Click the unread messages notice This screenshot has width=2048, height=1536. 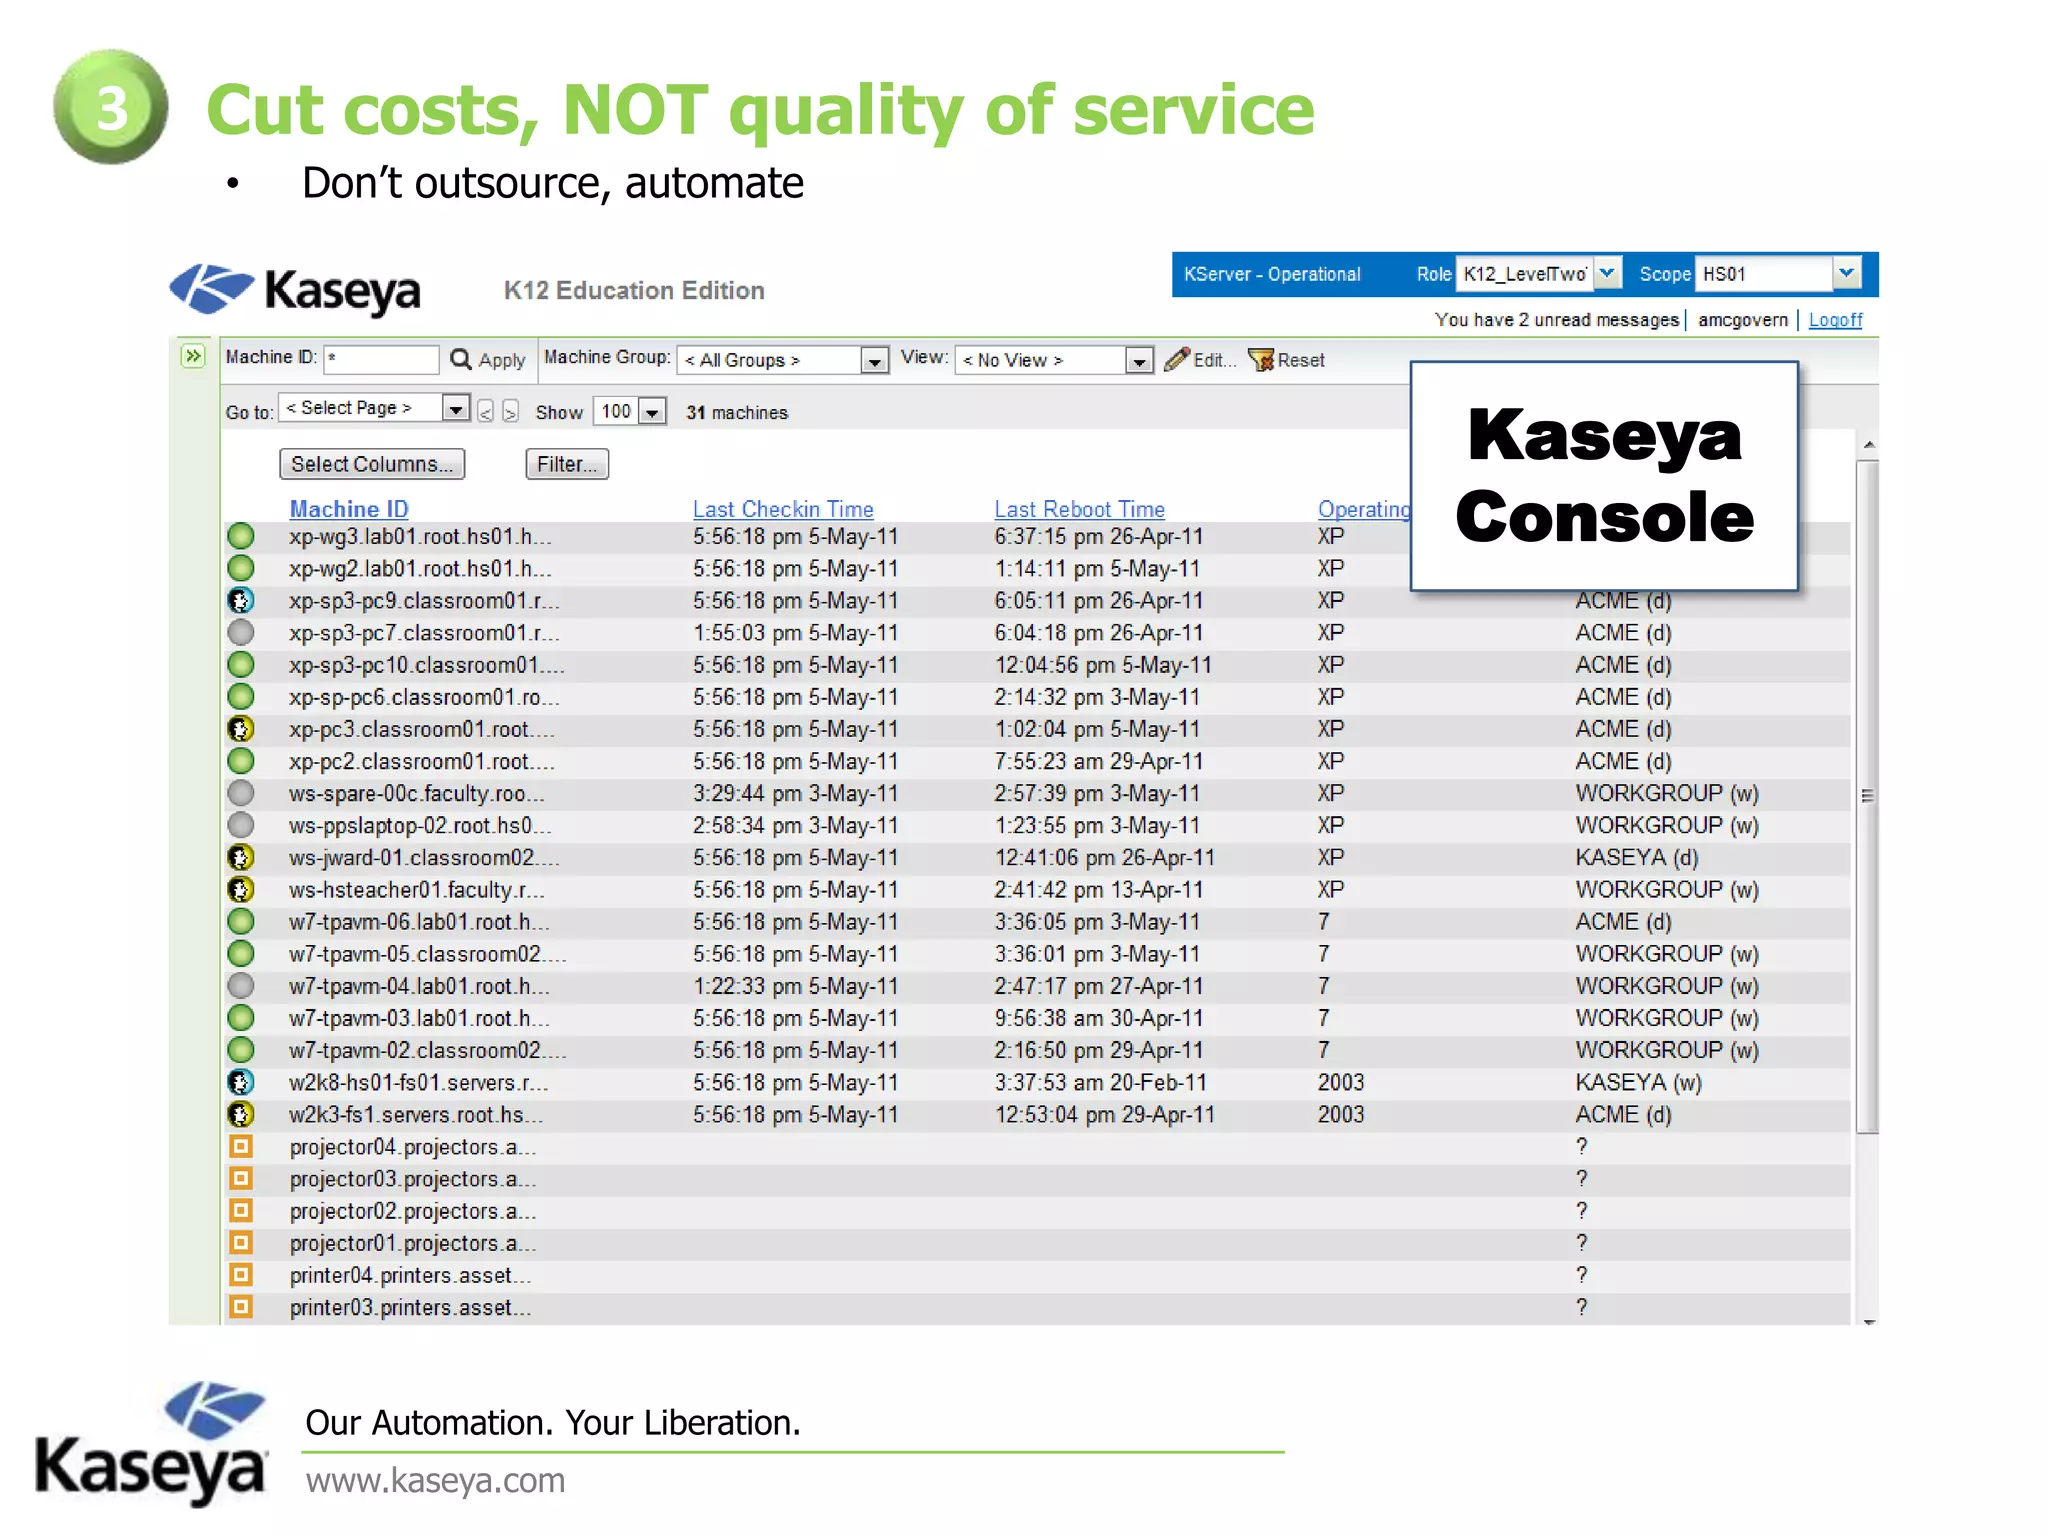coord(1557,320)
